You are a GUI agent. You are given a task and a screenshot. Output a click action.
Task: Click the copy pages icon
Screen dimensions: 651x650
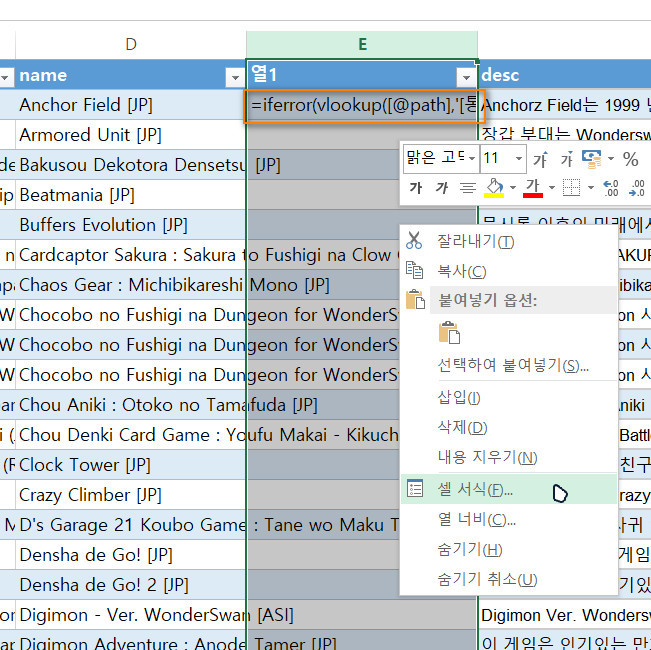point(414,270)
